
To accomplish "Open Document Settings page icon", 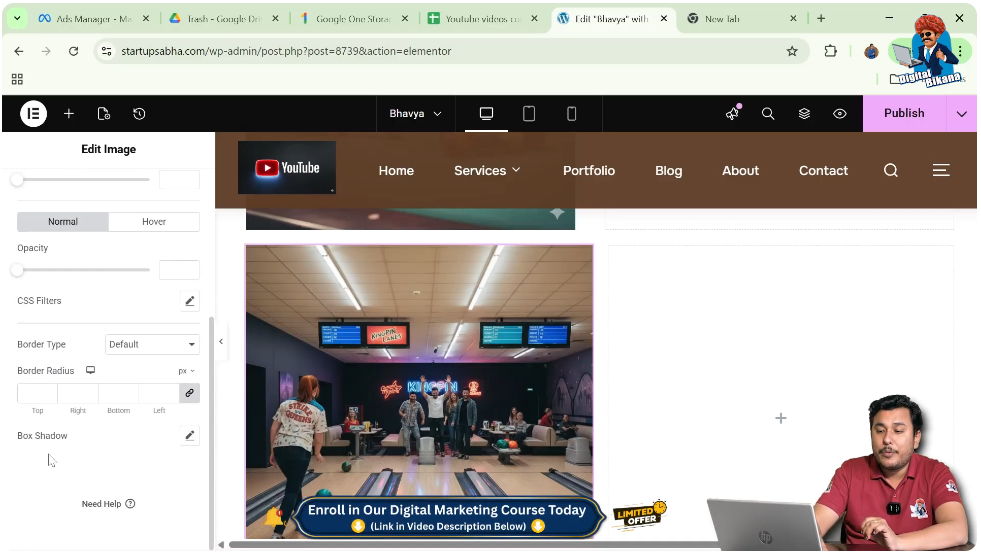I will point(104,114).
